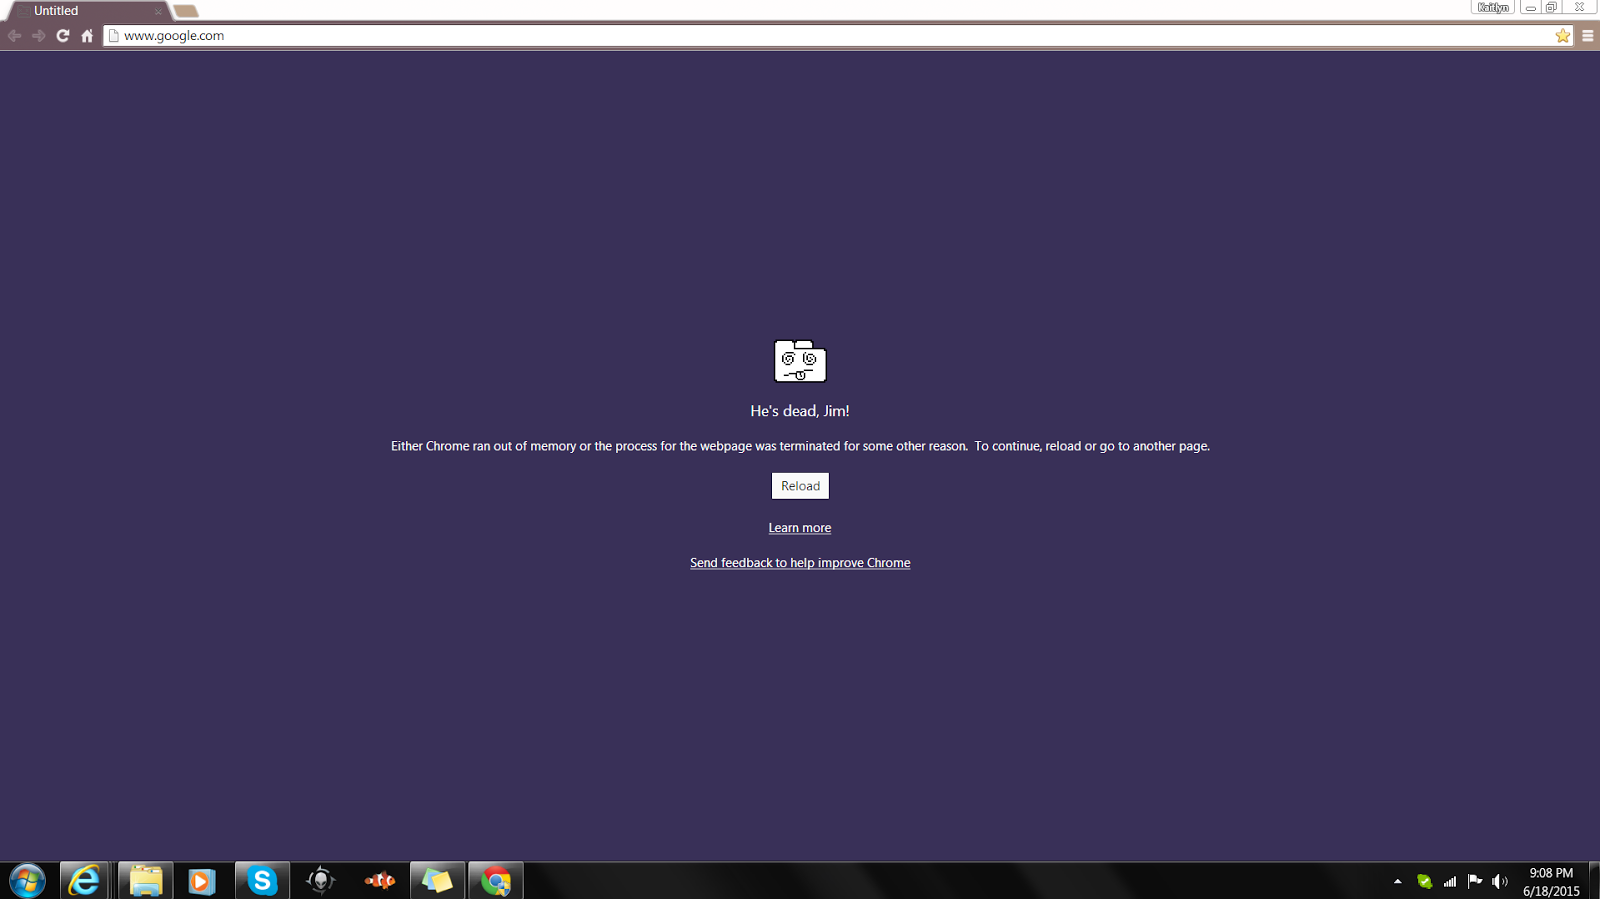Viewport: 1600px width, 899px height.
Task: Close the Chrome window
Action: pos(1579,7)
